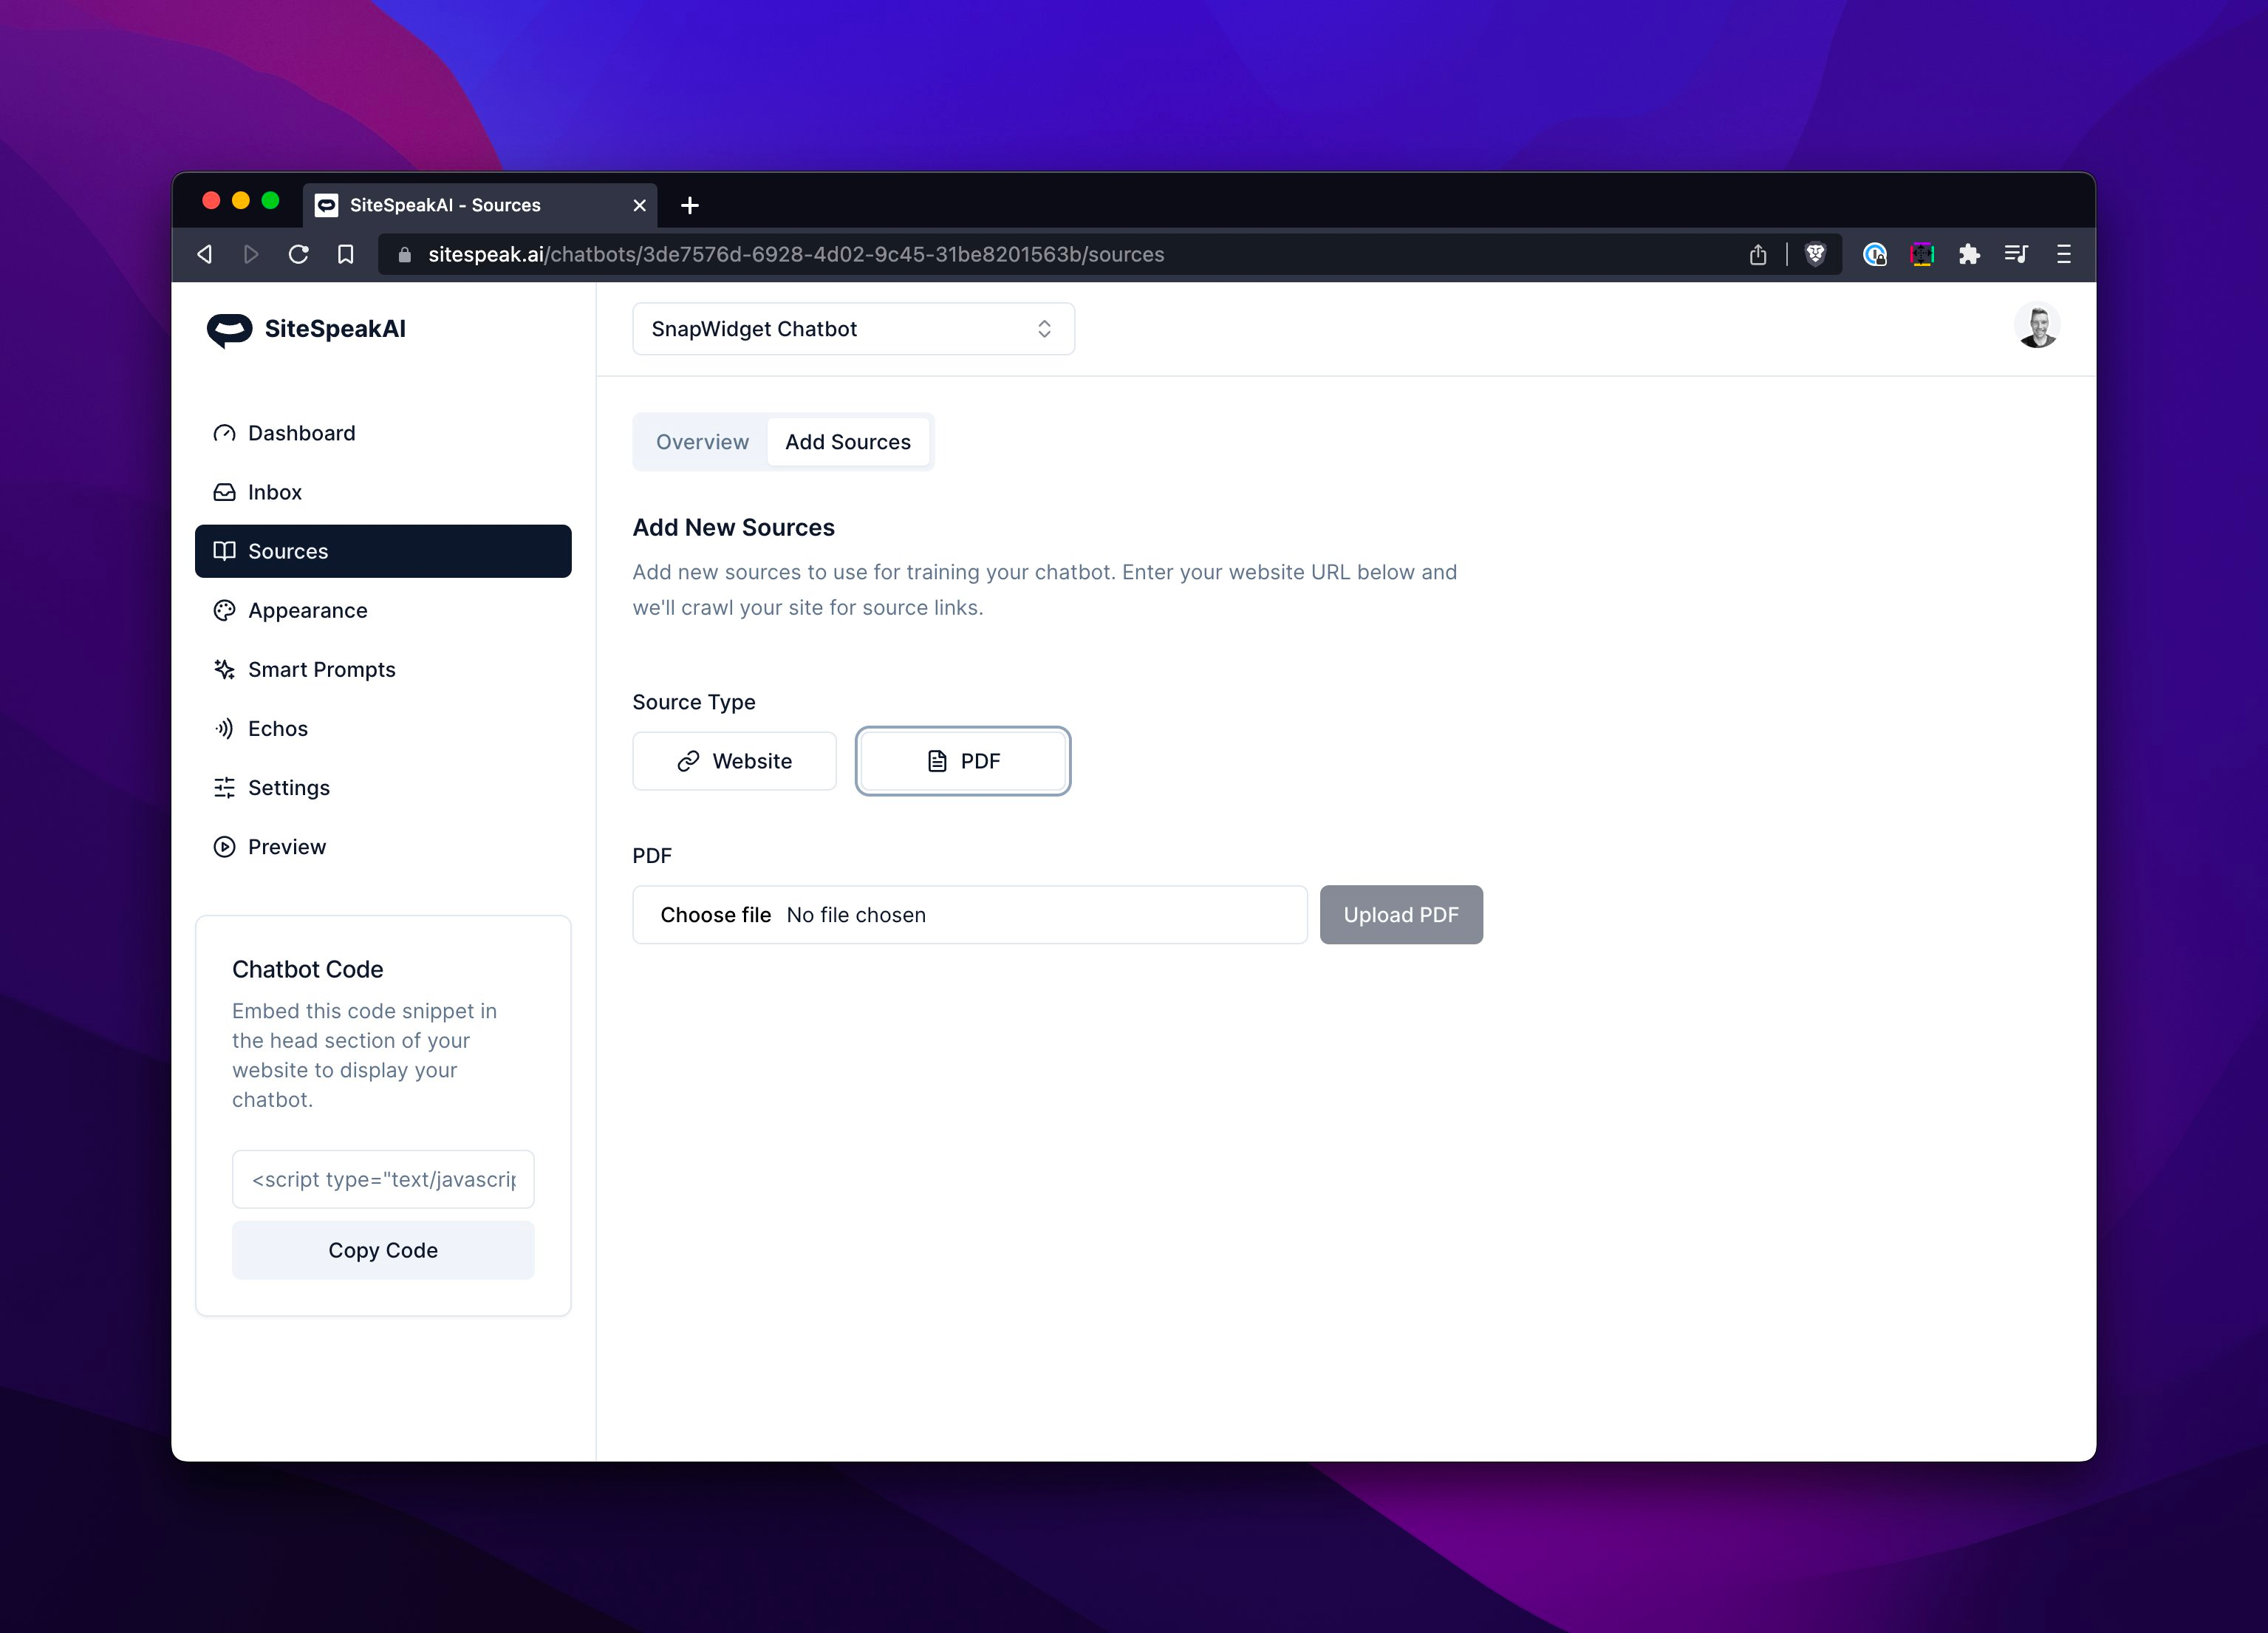Open Settings in the sidebar
The height and width of the screenshot is (1633, 2268).
tap(288, 787)
